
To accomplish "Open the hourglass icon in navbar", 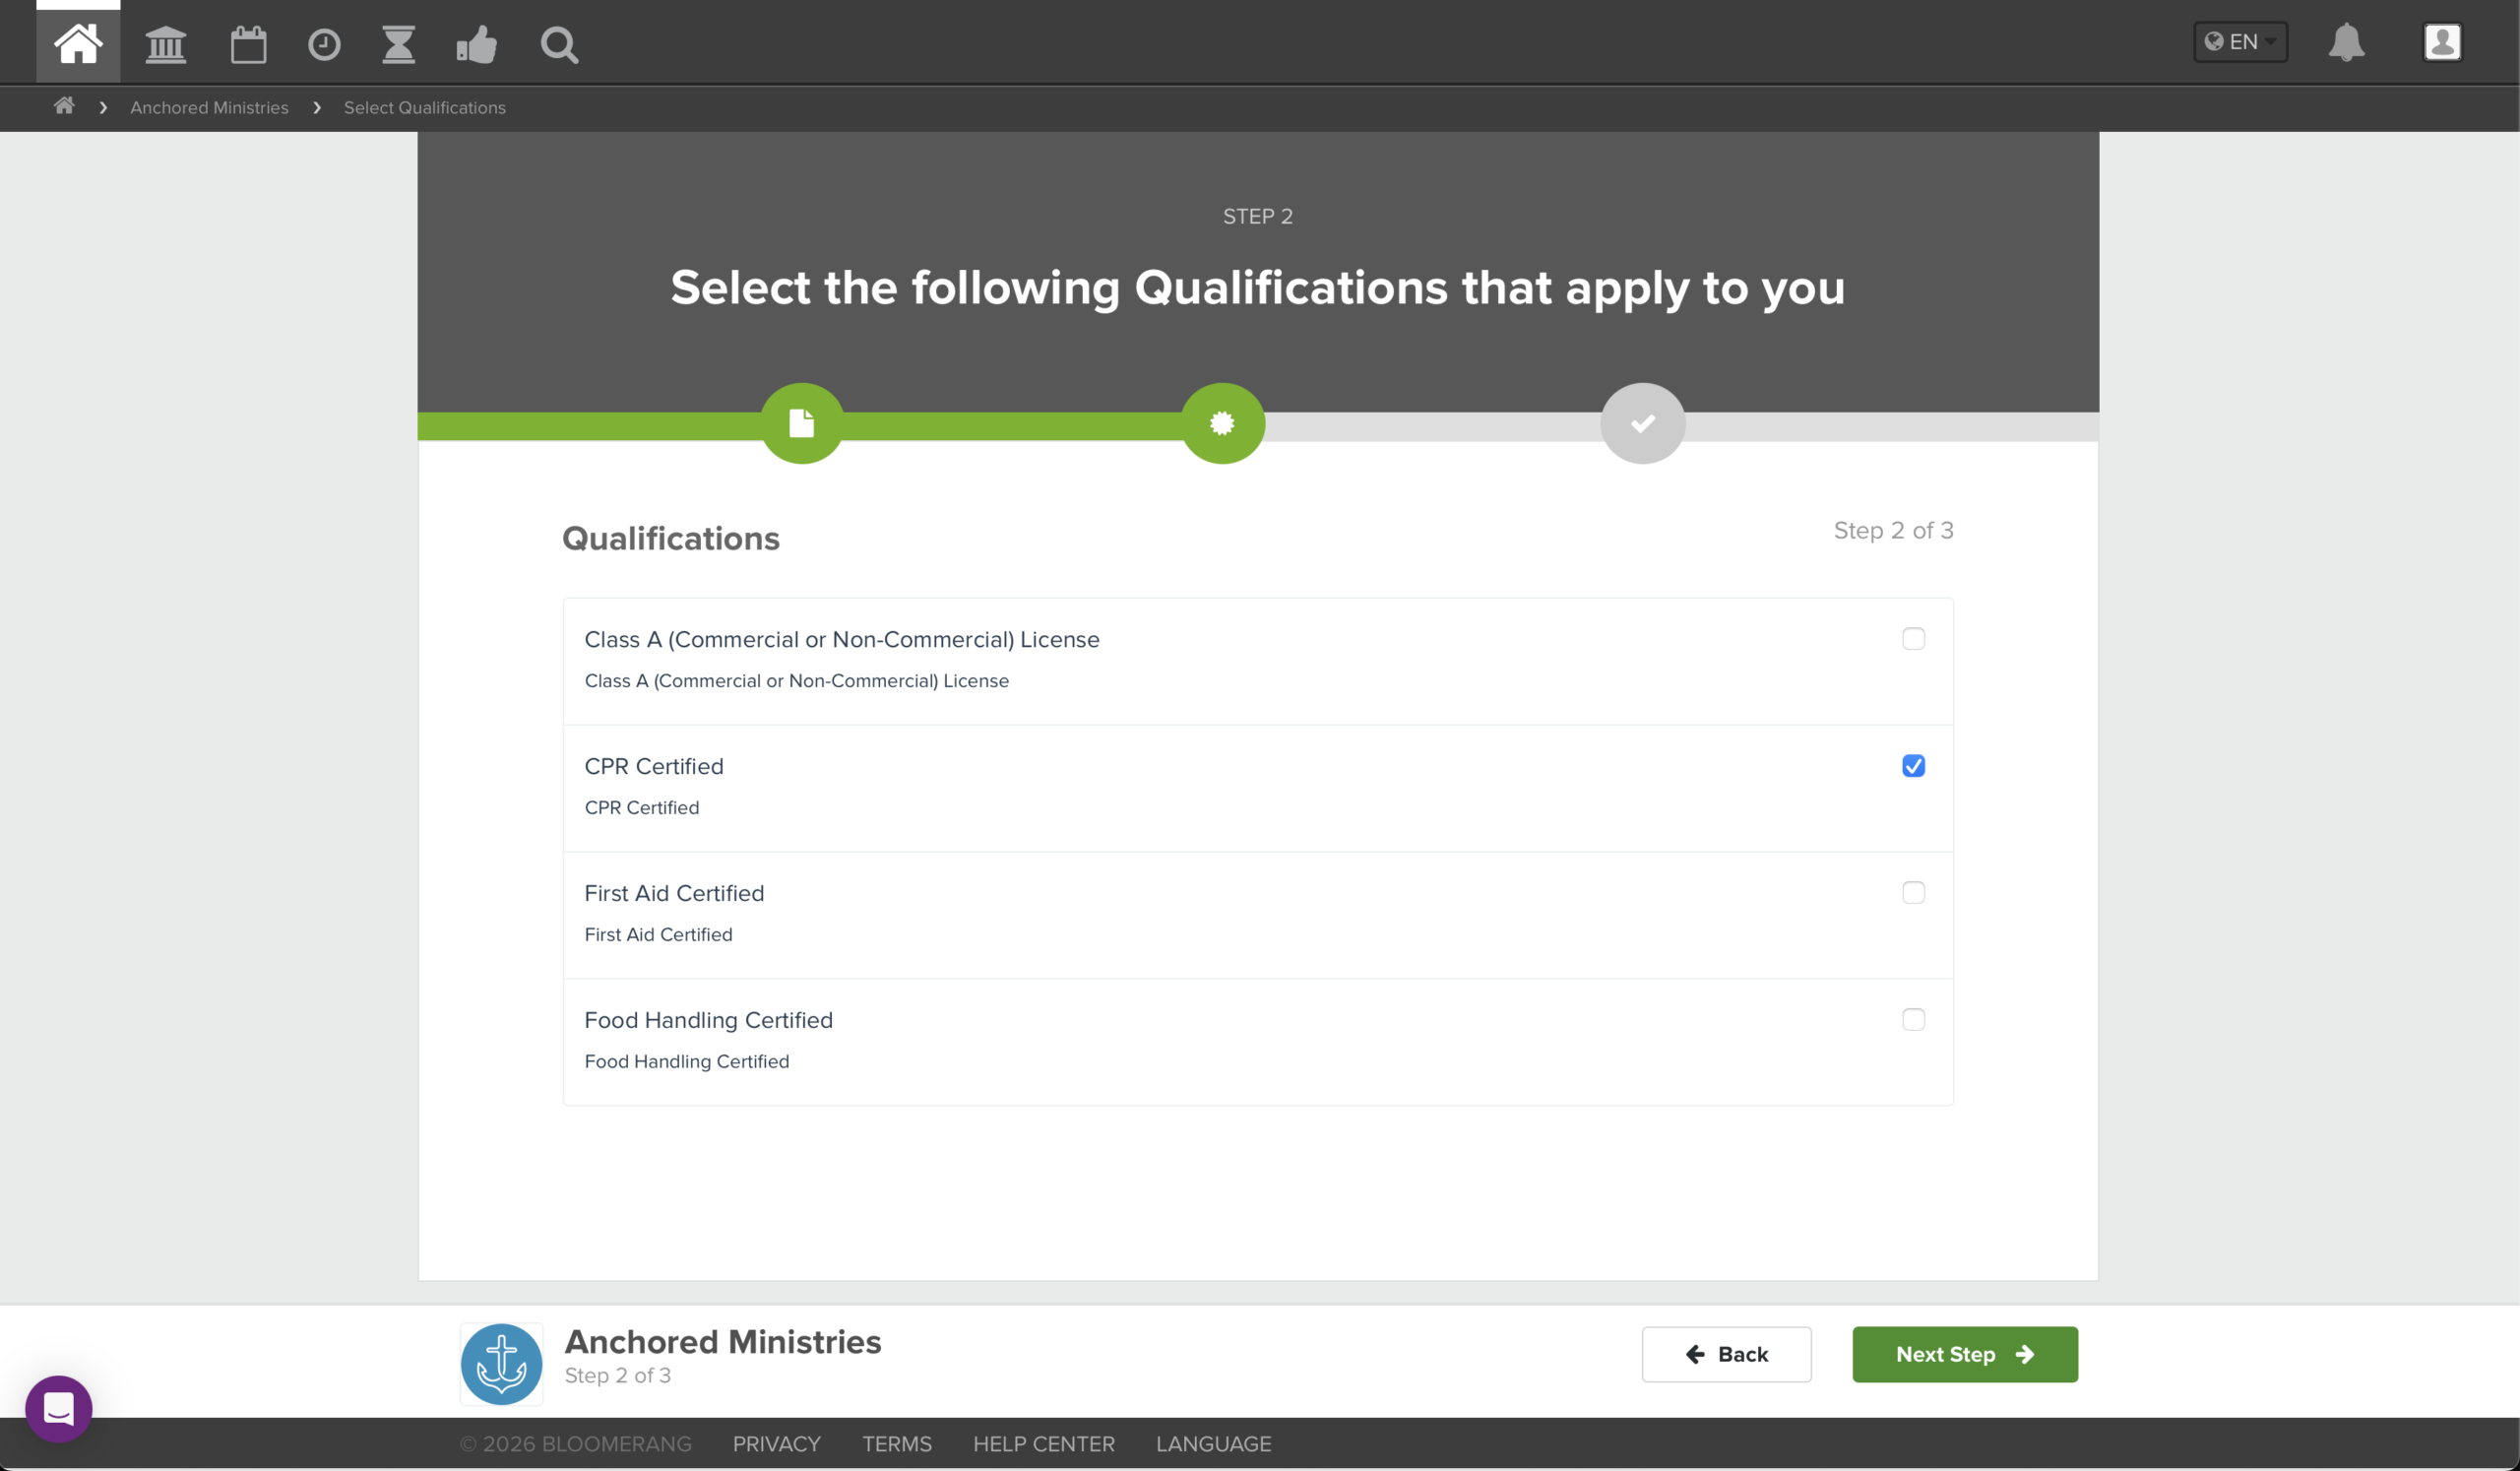I will 398,44.
